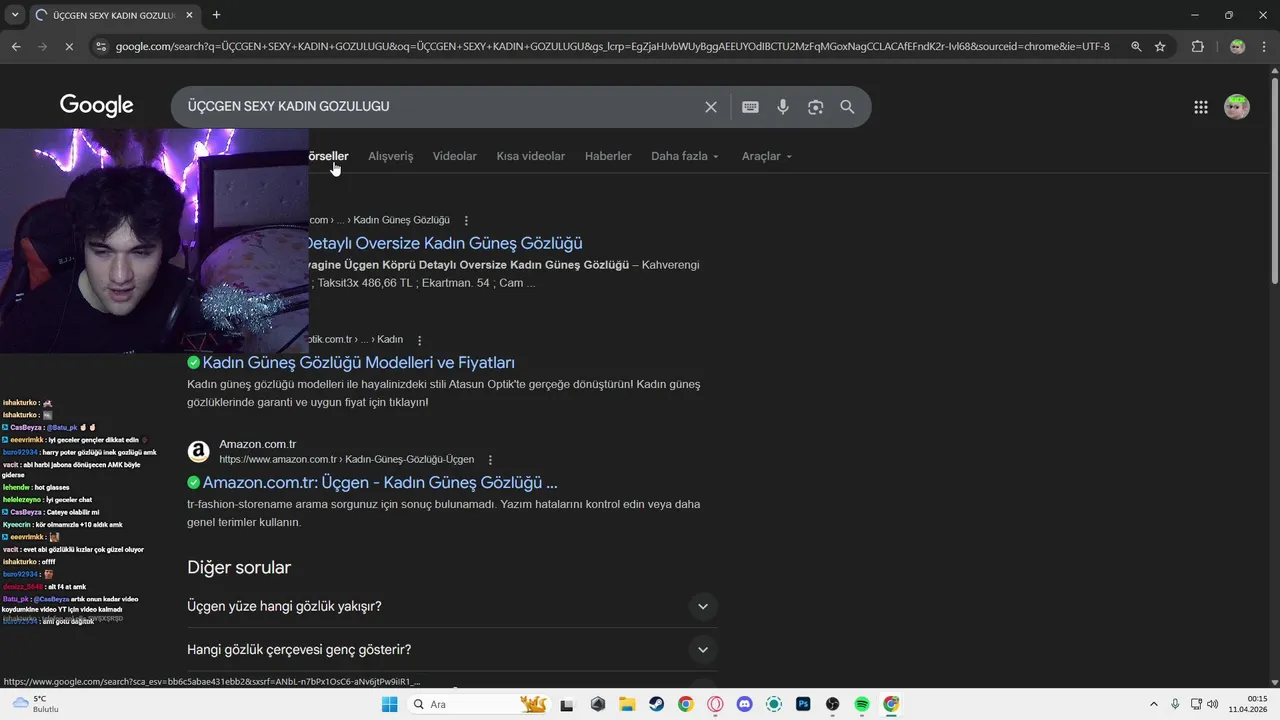This screenshot has height=720, width=1280.
Task: Stop loading the current page
Action: click(x=69, y=46)
